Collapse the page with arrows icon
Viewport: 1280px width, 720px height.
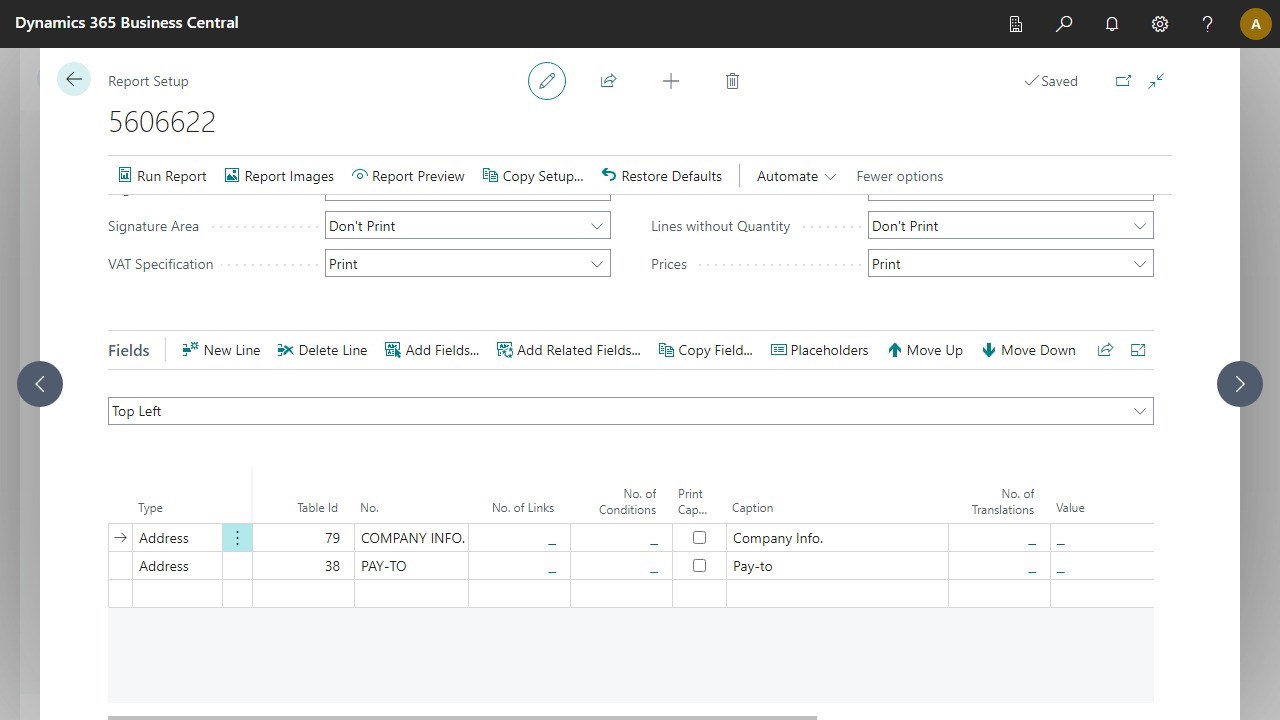pyautogui.click(x=1156, y=81)
